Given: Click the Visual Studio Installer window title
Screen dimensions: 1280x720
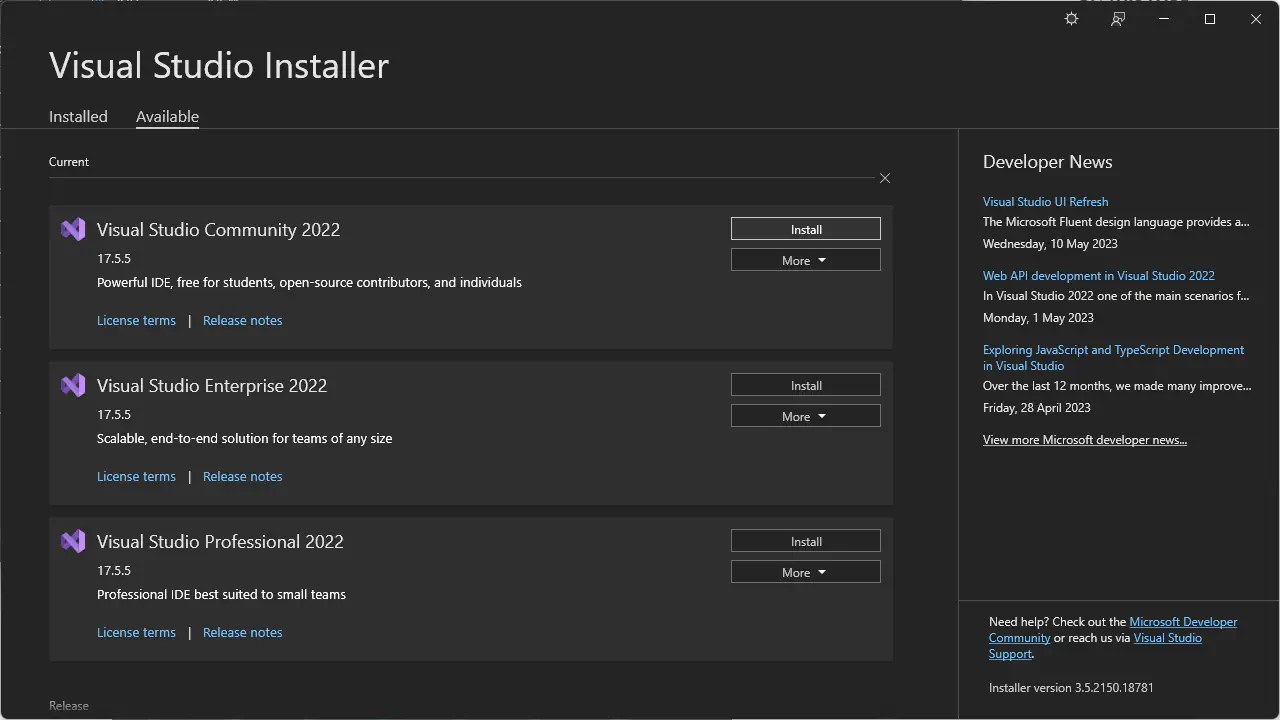Looking at the screenshot, I should point(219,65).
